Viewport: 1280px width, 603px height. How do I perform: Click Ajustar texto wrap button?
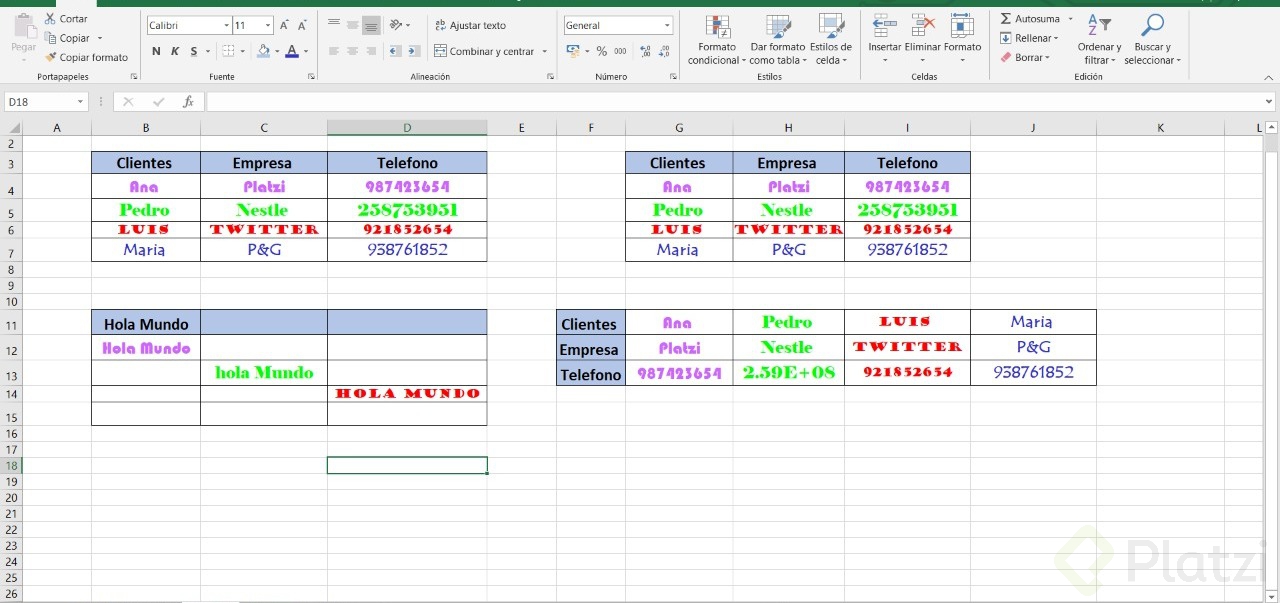[x=470, y=25]
